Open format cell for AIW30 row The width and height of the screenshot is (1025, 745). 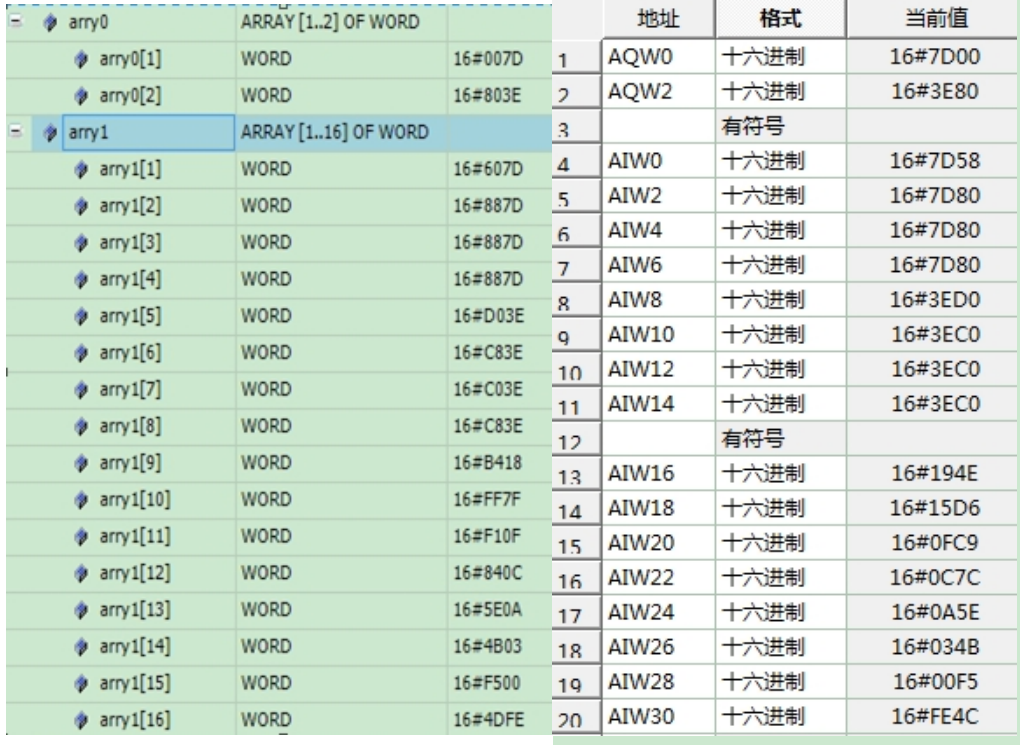point(781,716)
